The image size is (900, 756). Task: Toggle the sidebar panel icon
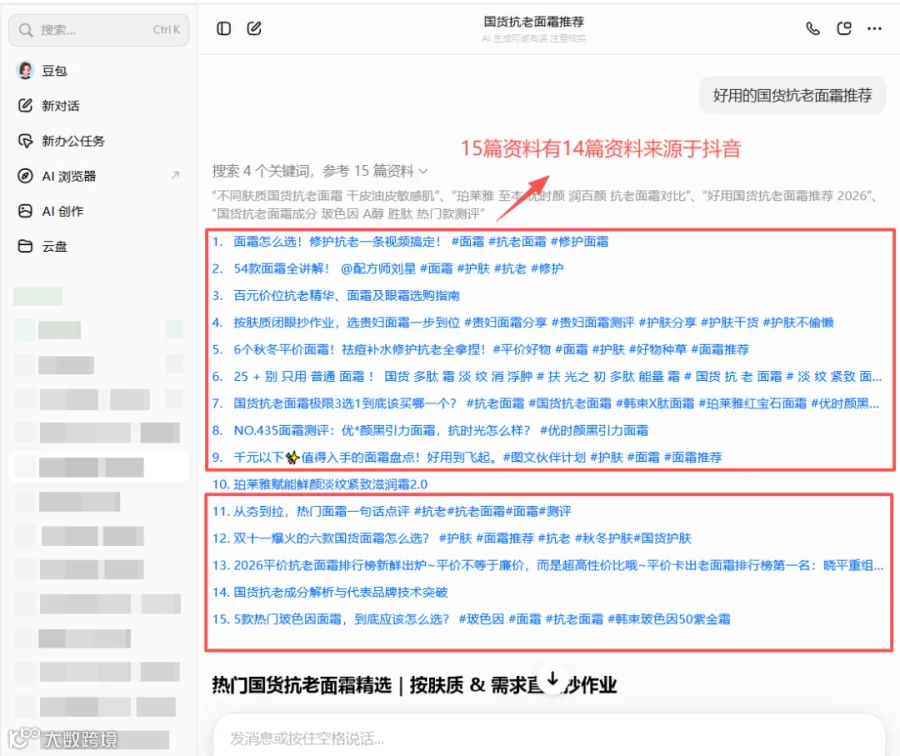(x=224, y=29)
